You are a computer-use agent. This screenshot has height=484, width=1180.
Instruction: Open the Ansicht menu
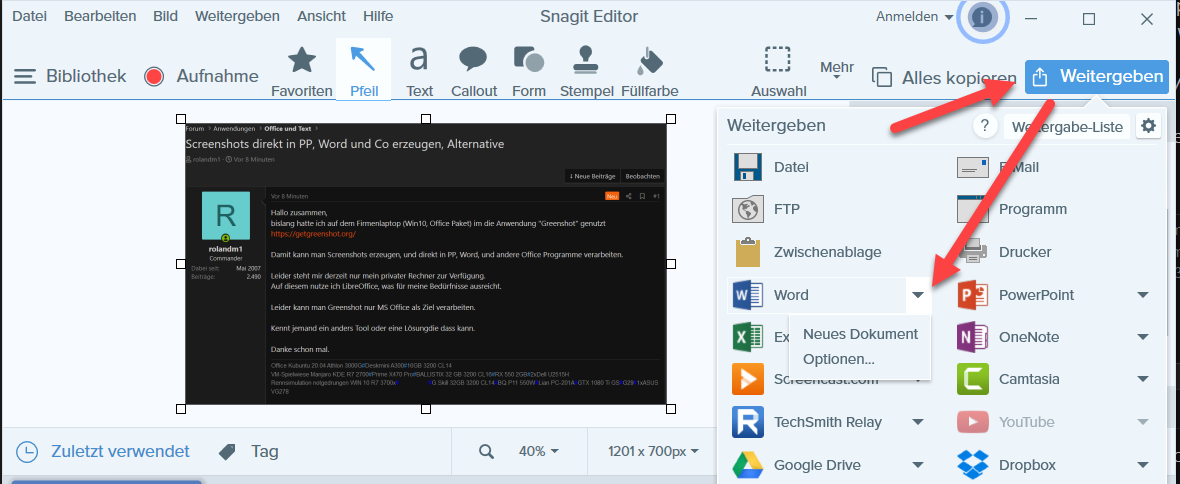321,16
